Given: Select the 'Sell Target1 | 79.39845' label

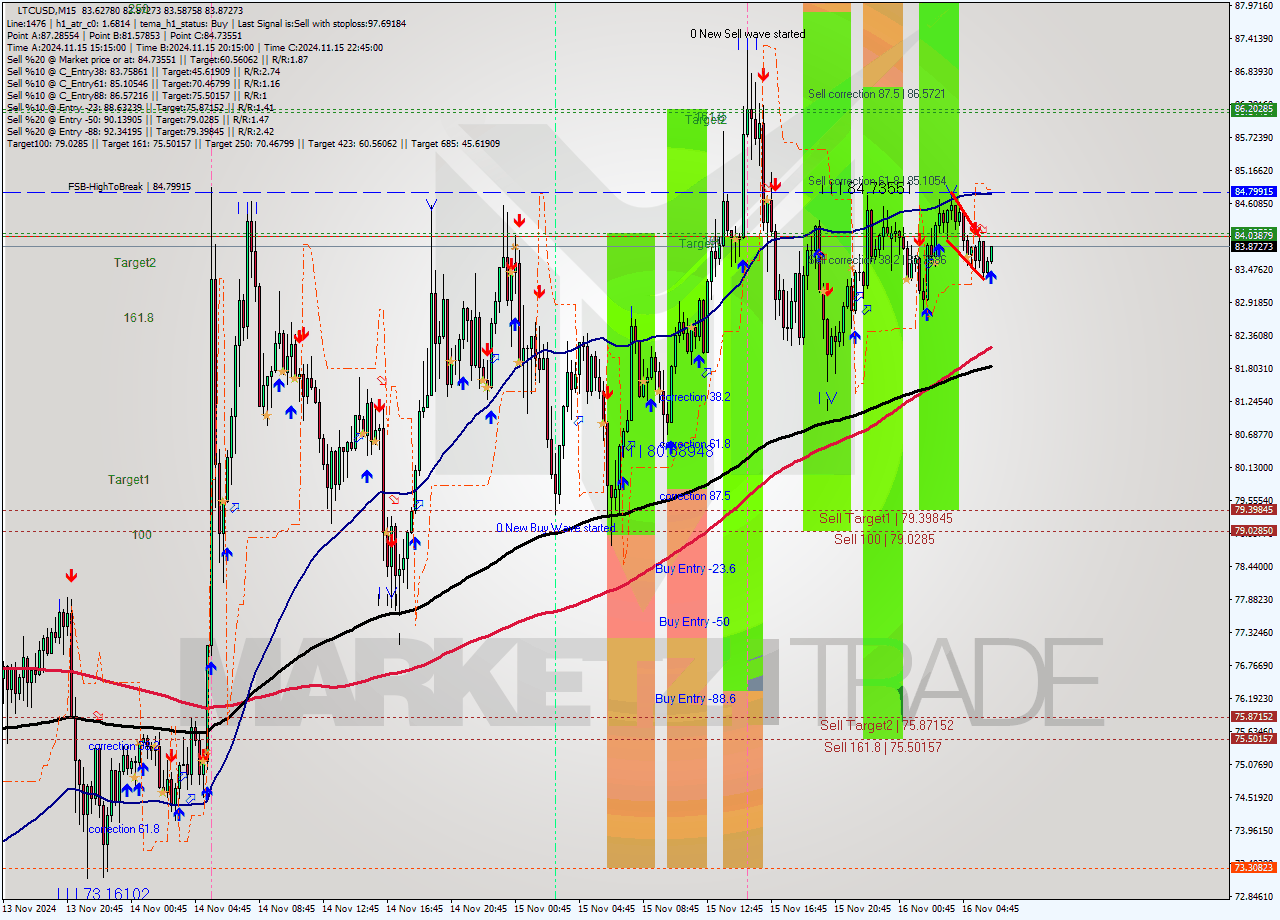Looking at the screenshot, I should (x=885, y=518).
